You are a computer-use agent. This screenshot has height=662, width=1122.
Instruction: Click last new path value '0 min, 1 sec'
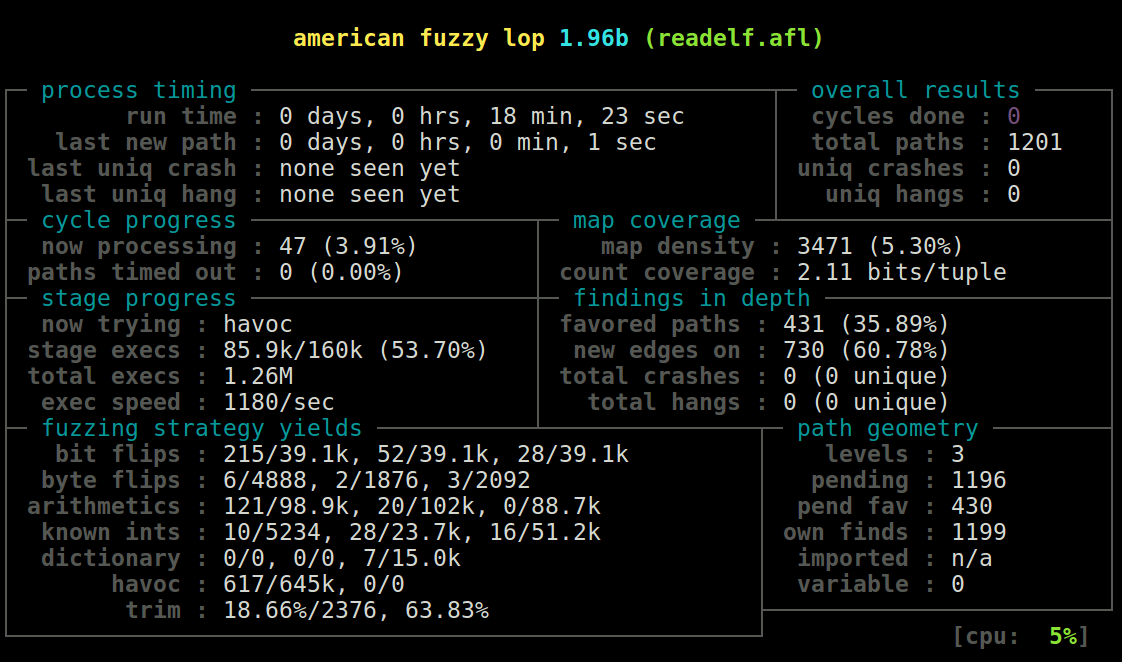tap(572, 142)
